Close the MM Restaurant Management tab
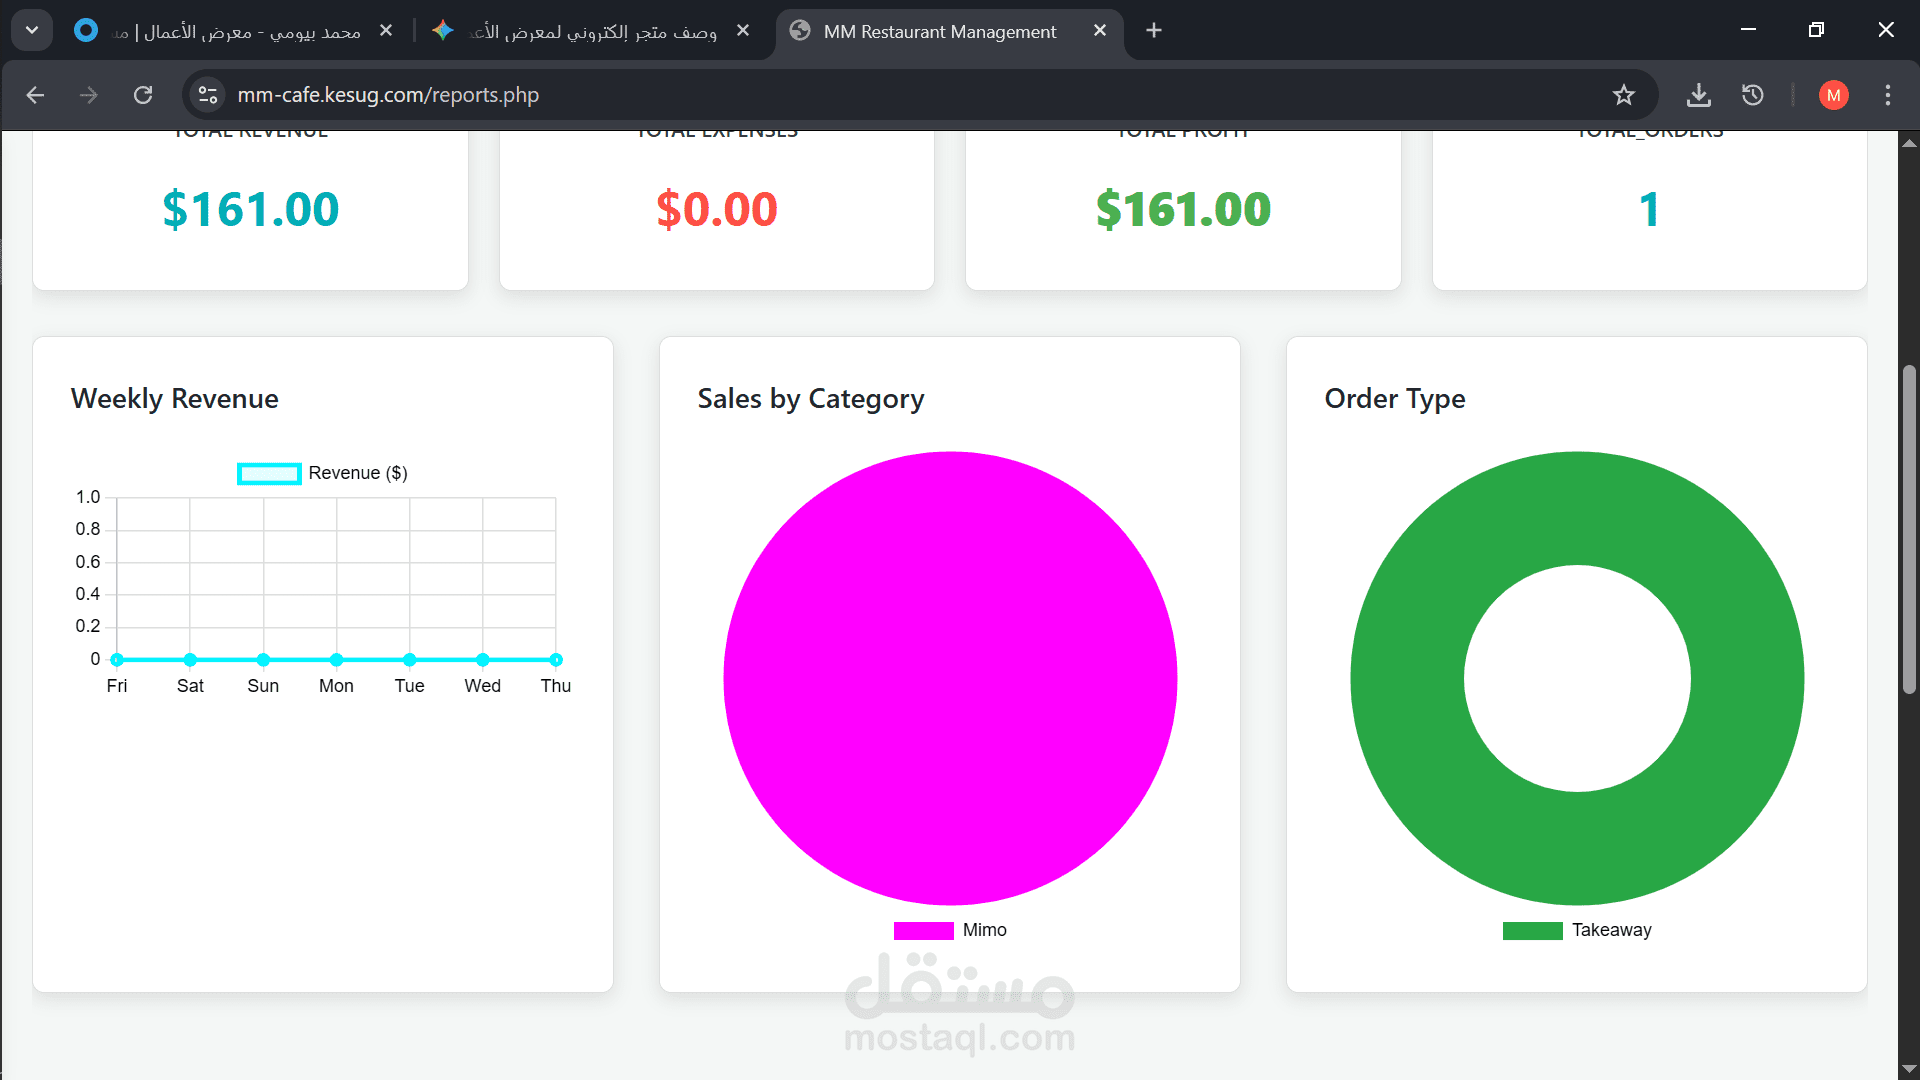This screenshot has width=1920, height=1080. [1100, 31]
